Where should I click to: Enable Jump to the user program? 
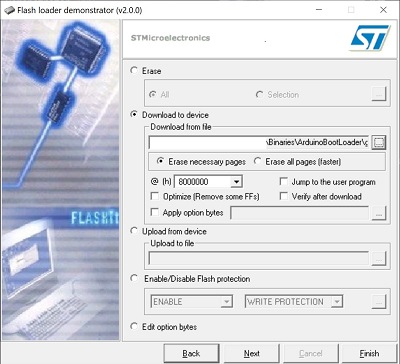click(x=284, y=182)
